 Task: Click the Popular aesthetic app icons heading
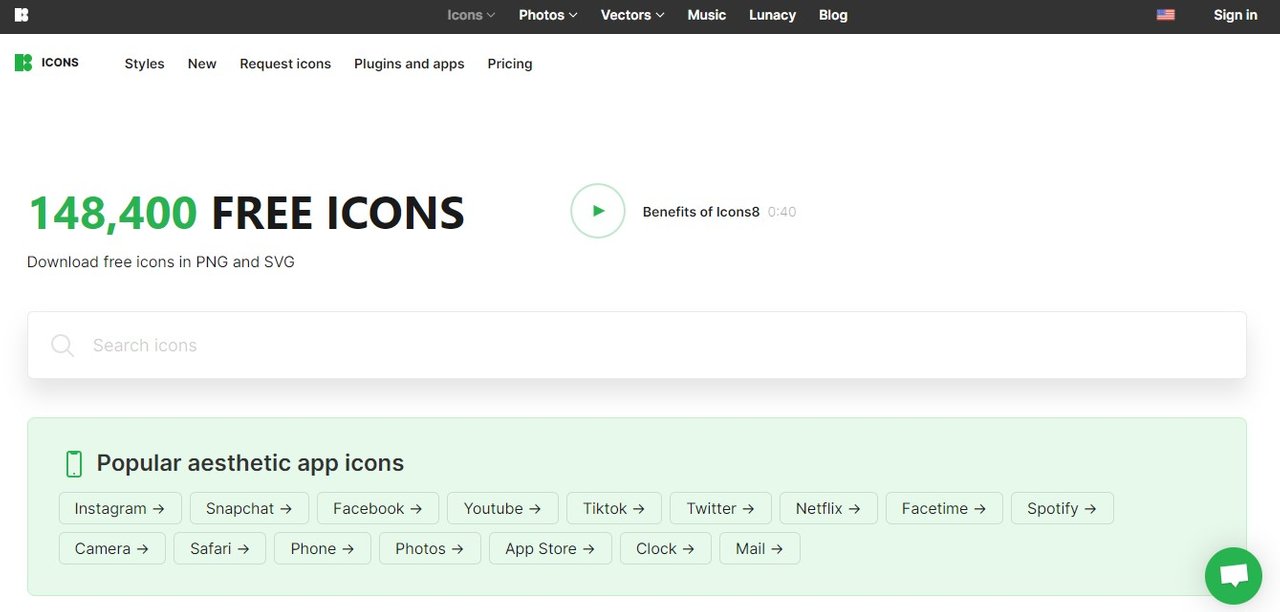(250, 463)
